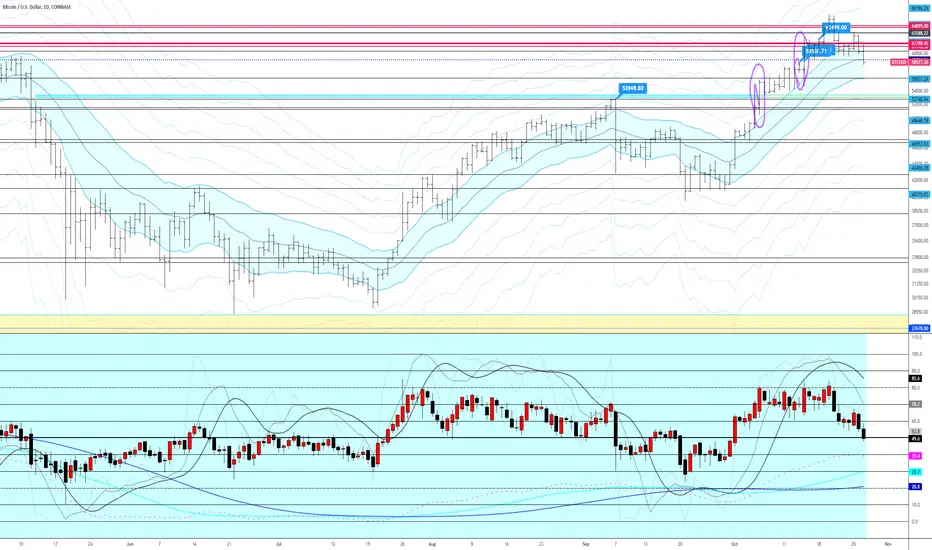Click the 40375.03 price axis label

920,194
